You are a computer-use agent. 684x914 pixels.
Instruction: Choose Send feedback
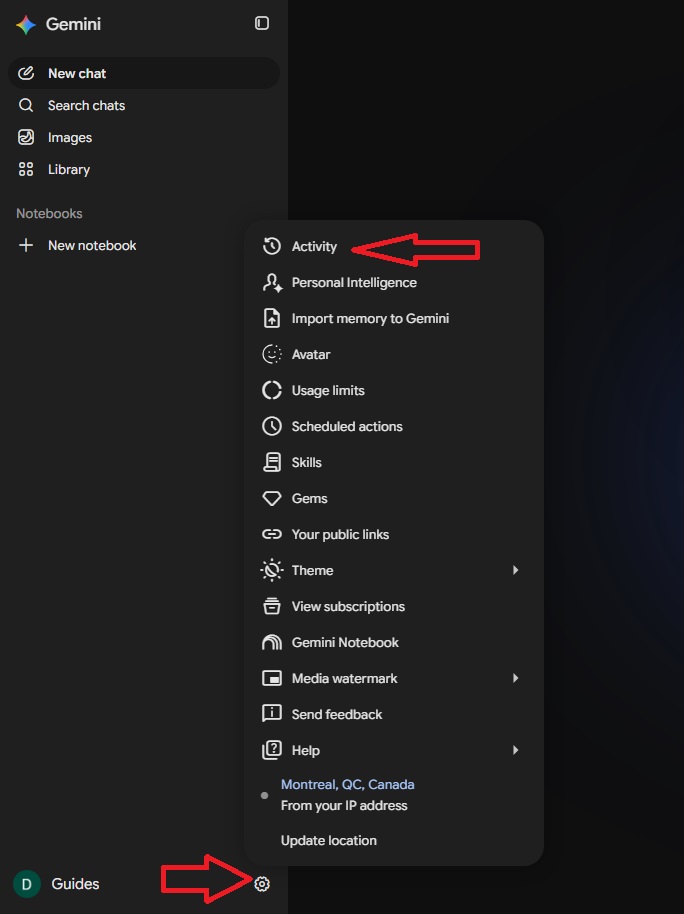394,715
